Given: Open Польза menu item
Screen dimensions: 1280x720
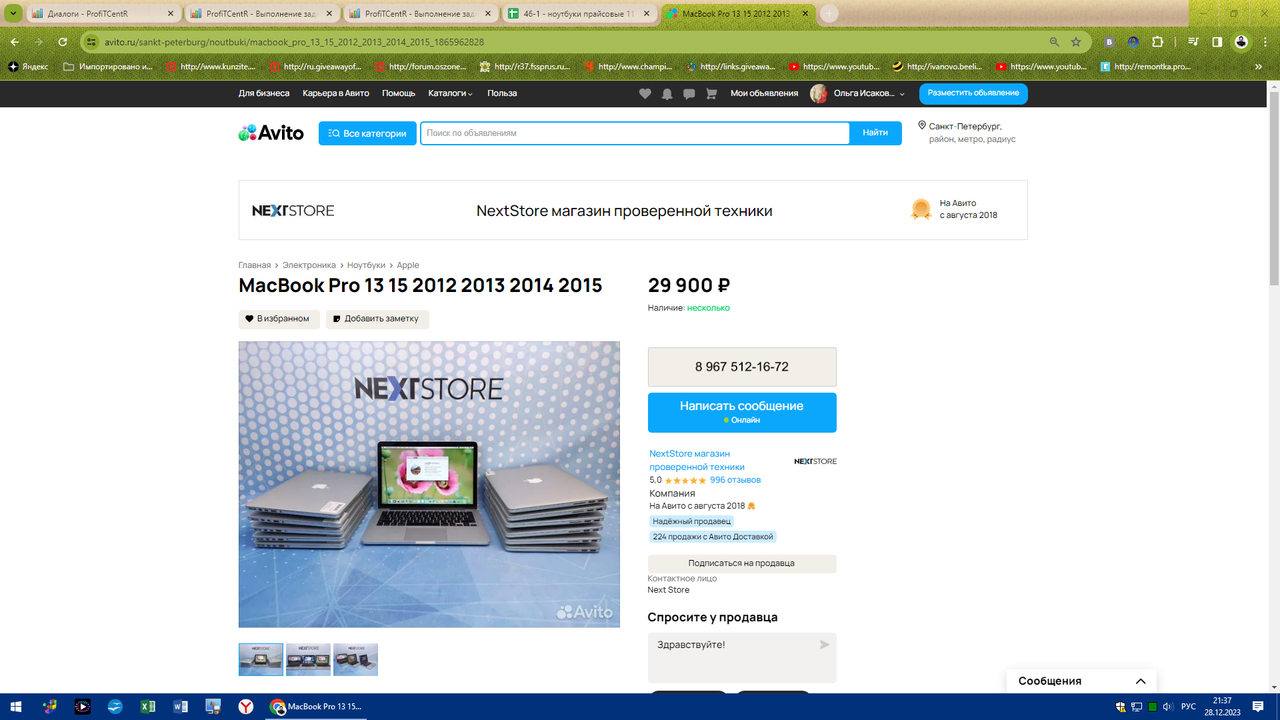Looking at the screenshot, I should pos(502,93).
